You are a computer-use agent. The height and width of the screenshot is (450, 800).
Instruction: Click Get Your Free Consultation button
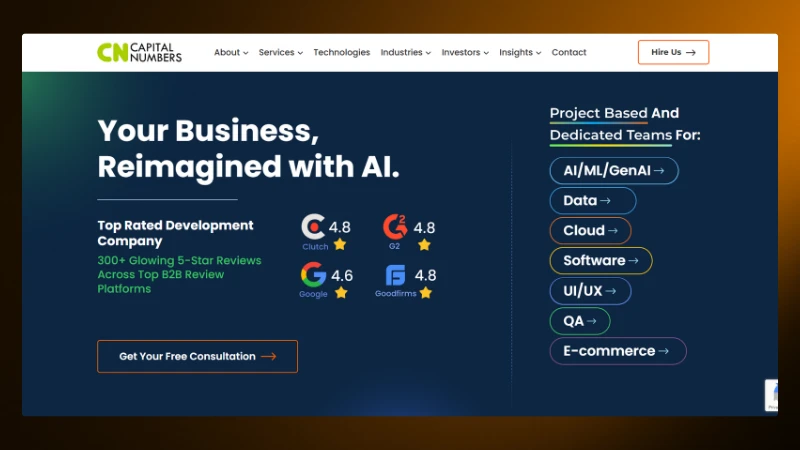(x=197, y=356)
